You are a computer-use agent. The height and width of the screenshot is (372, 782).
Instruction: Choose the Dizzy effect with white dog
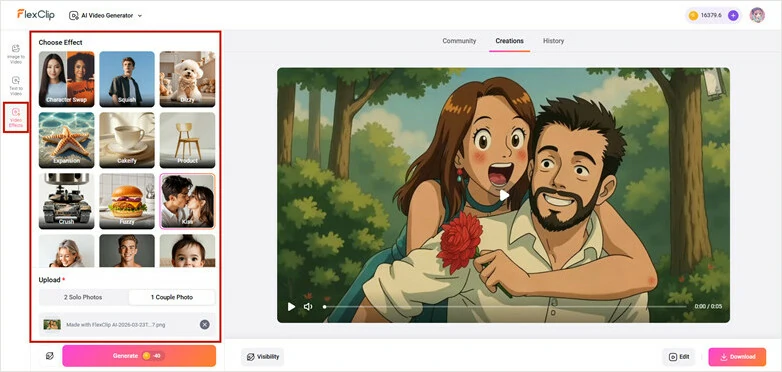tap(187, 79)
